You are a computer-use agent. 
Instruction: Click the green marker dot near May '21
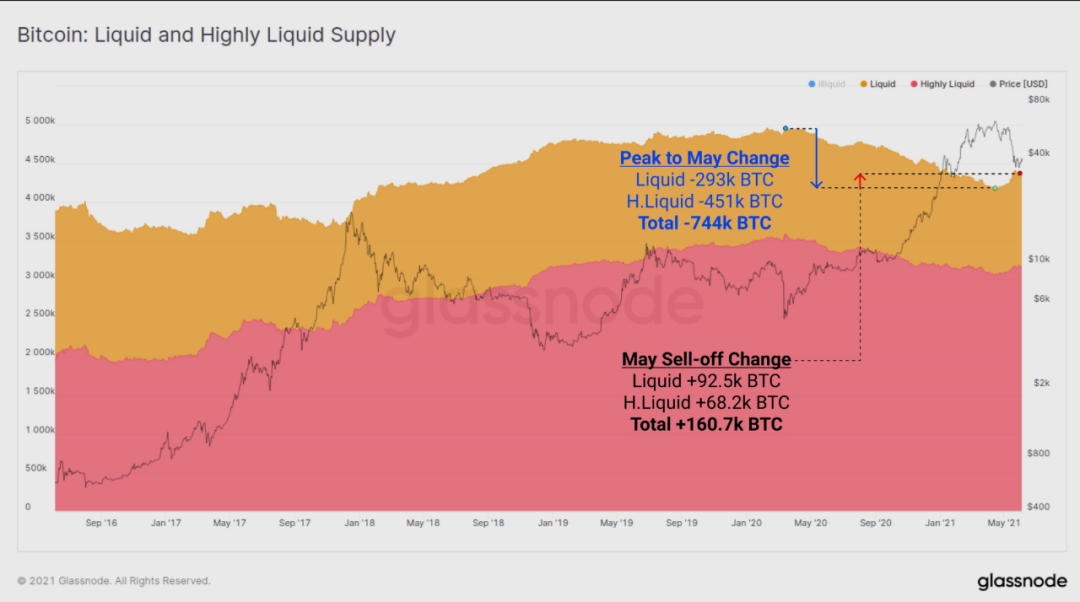tap(995, 188)
